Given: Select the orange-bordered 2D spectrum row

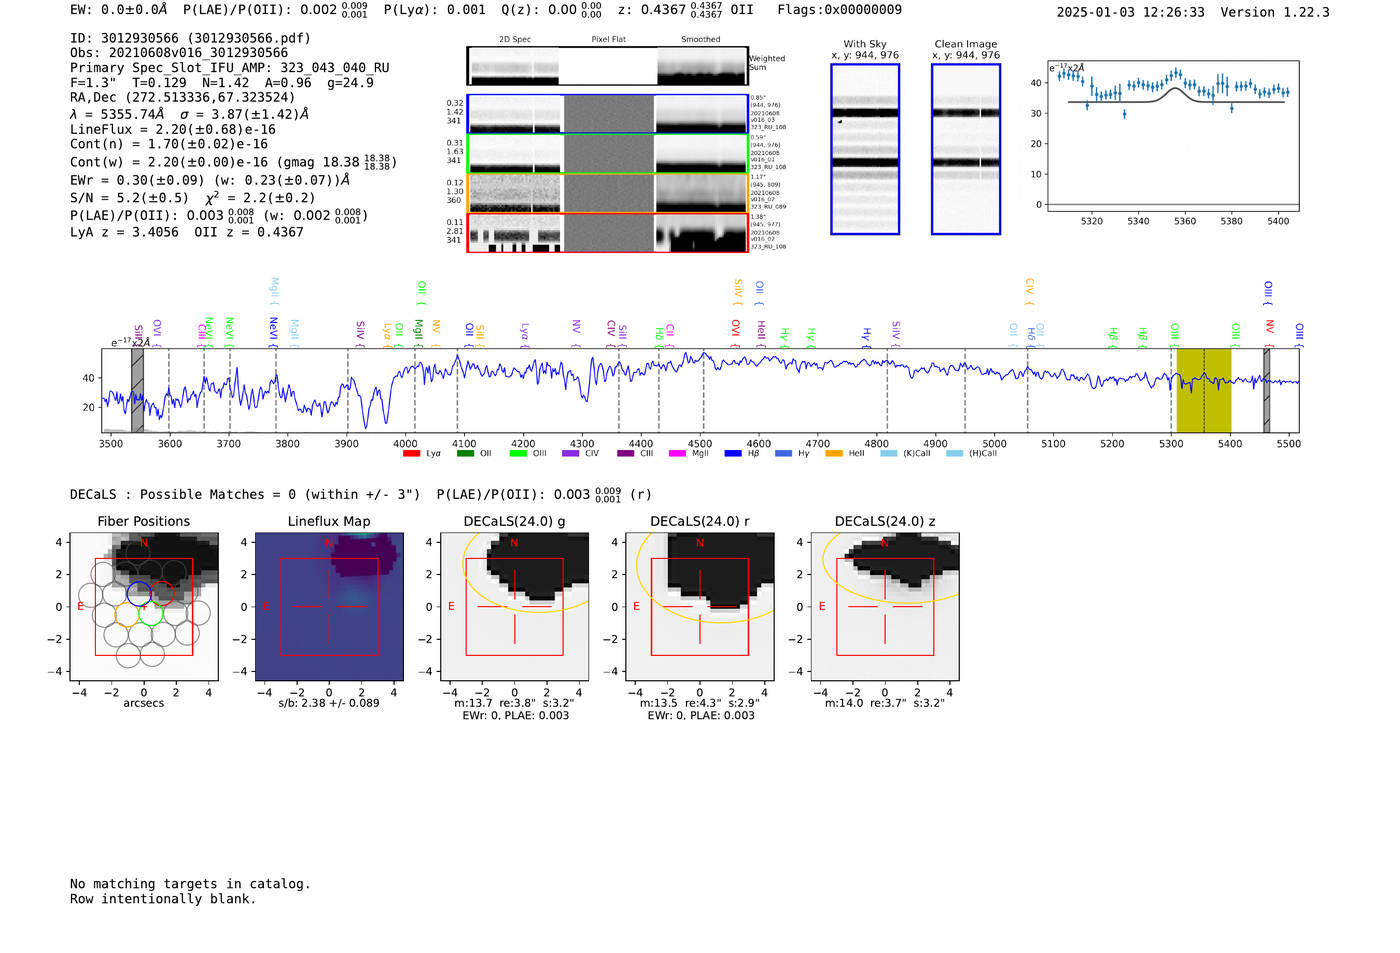Looking at the screenshot, I should 608,193.
